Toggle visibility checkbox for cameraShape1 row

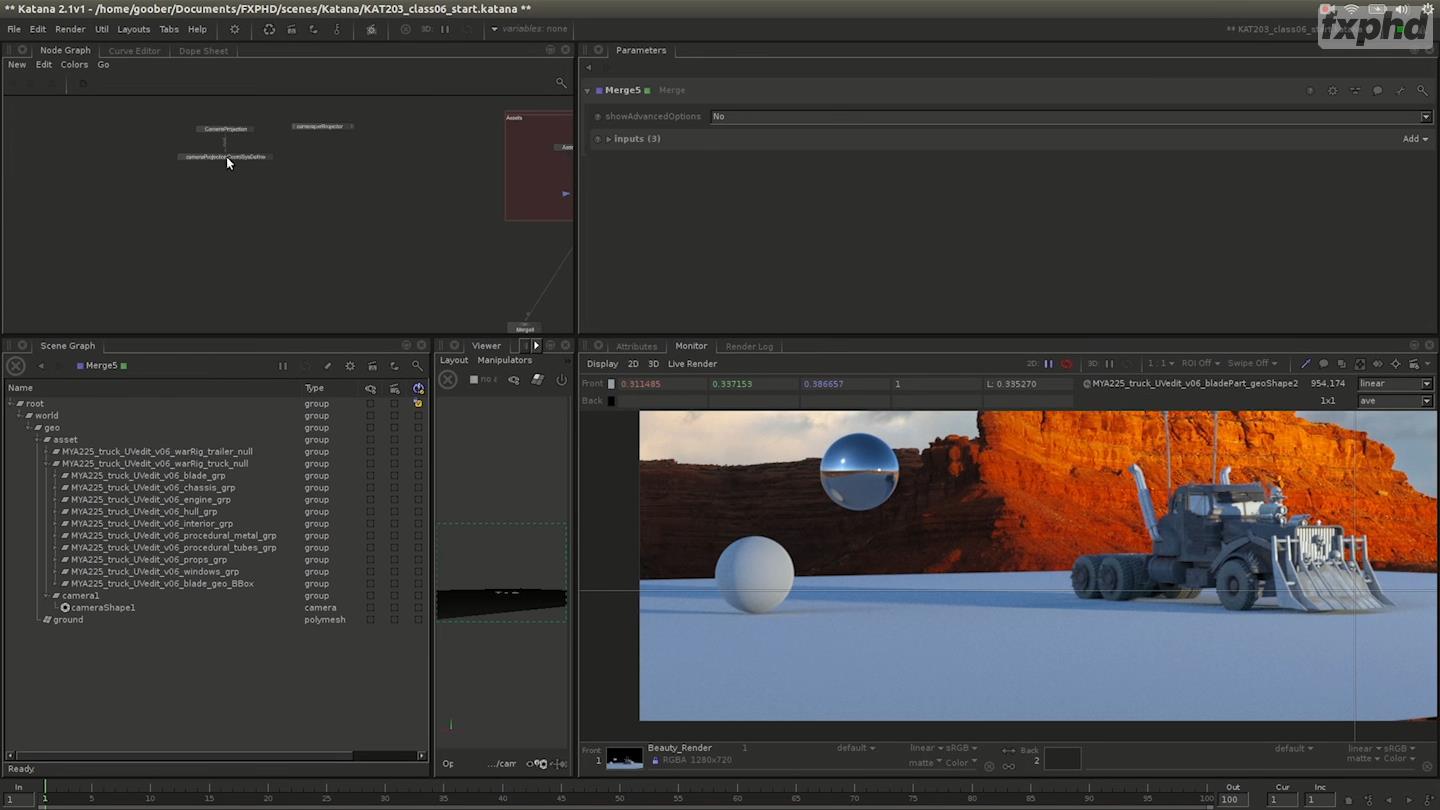pyautogui.click(x=370, y=608)
